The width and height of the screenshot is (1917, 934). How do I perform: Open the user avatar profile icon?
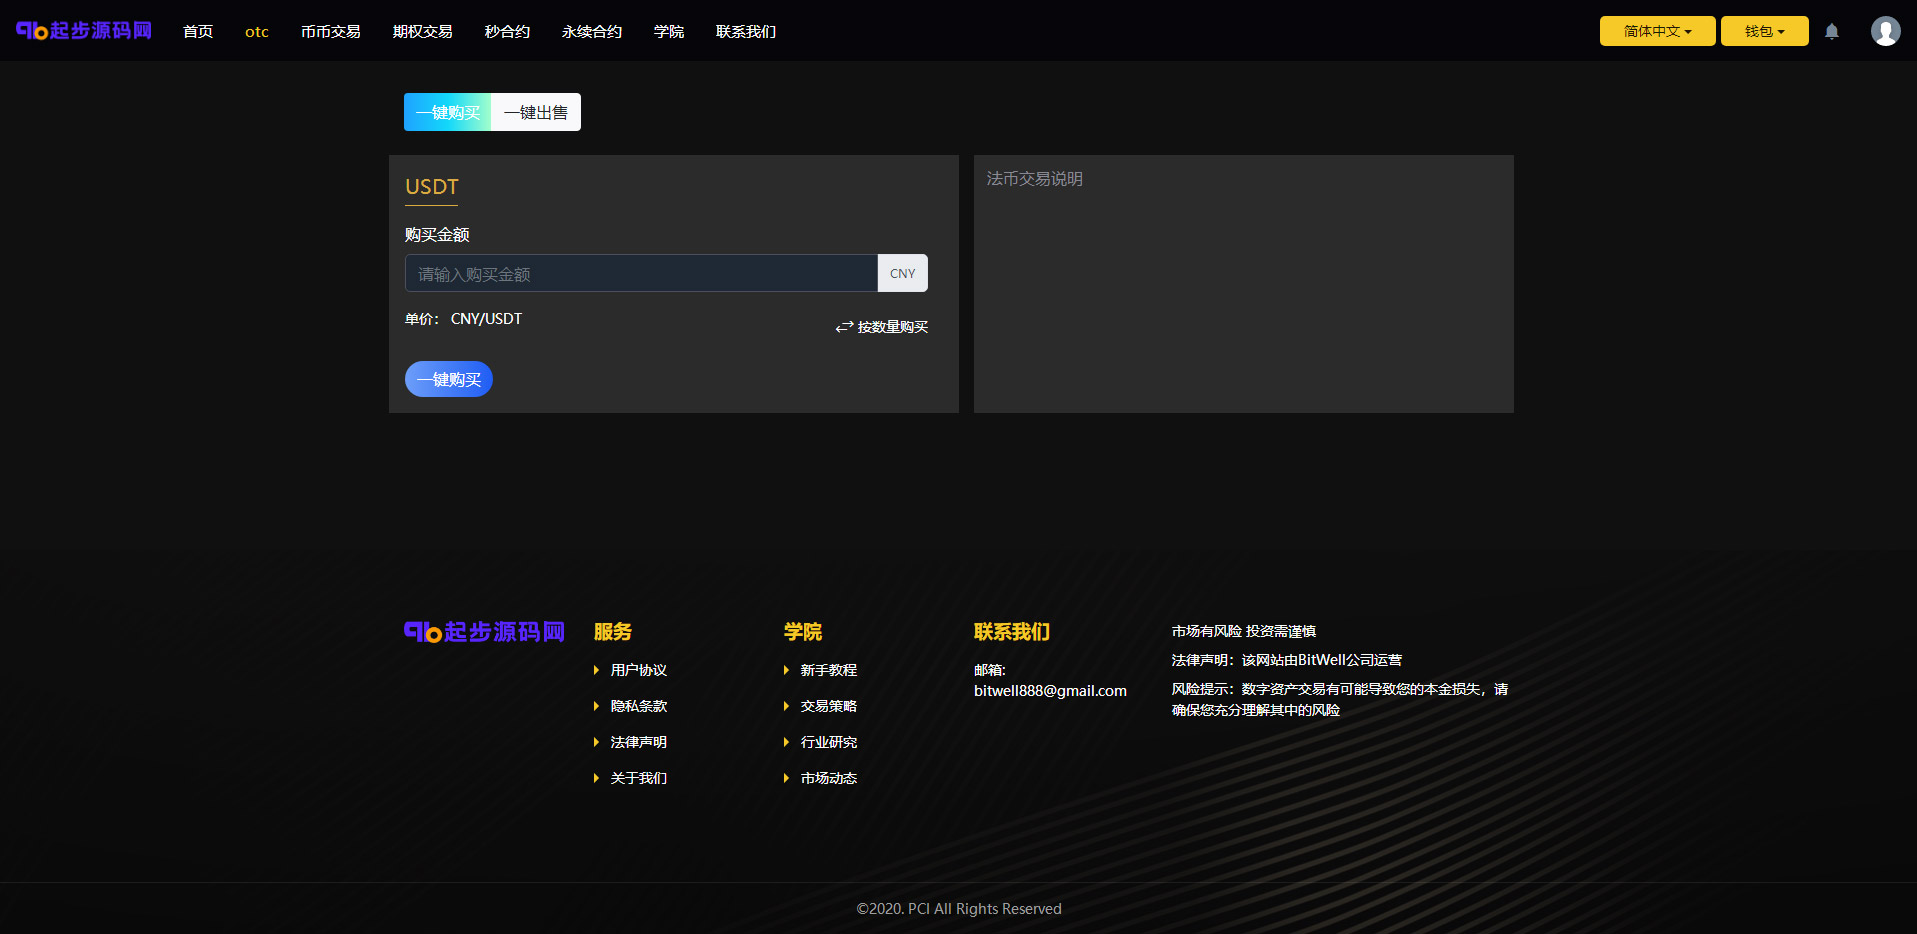(1885, 31)
